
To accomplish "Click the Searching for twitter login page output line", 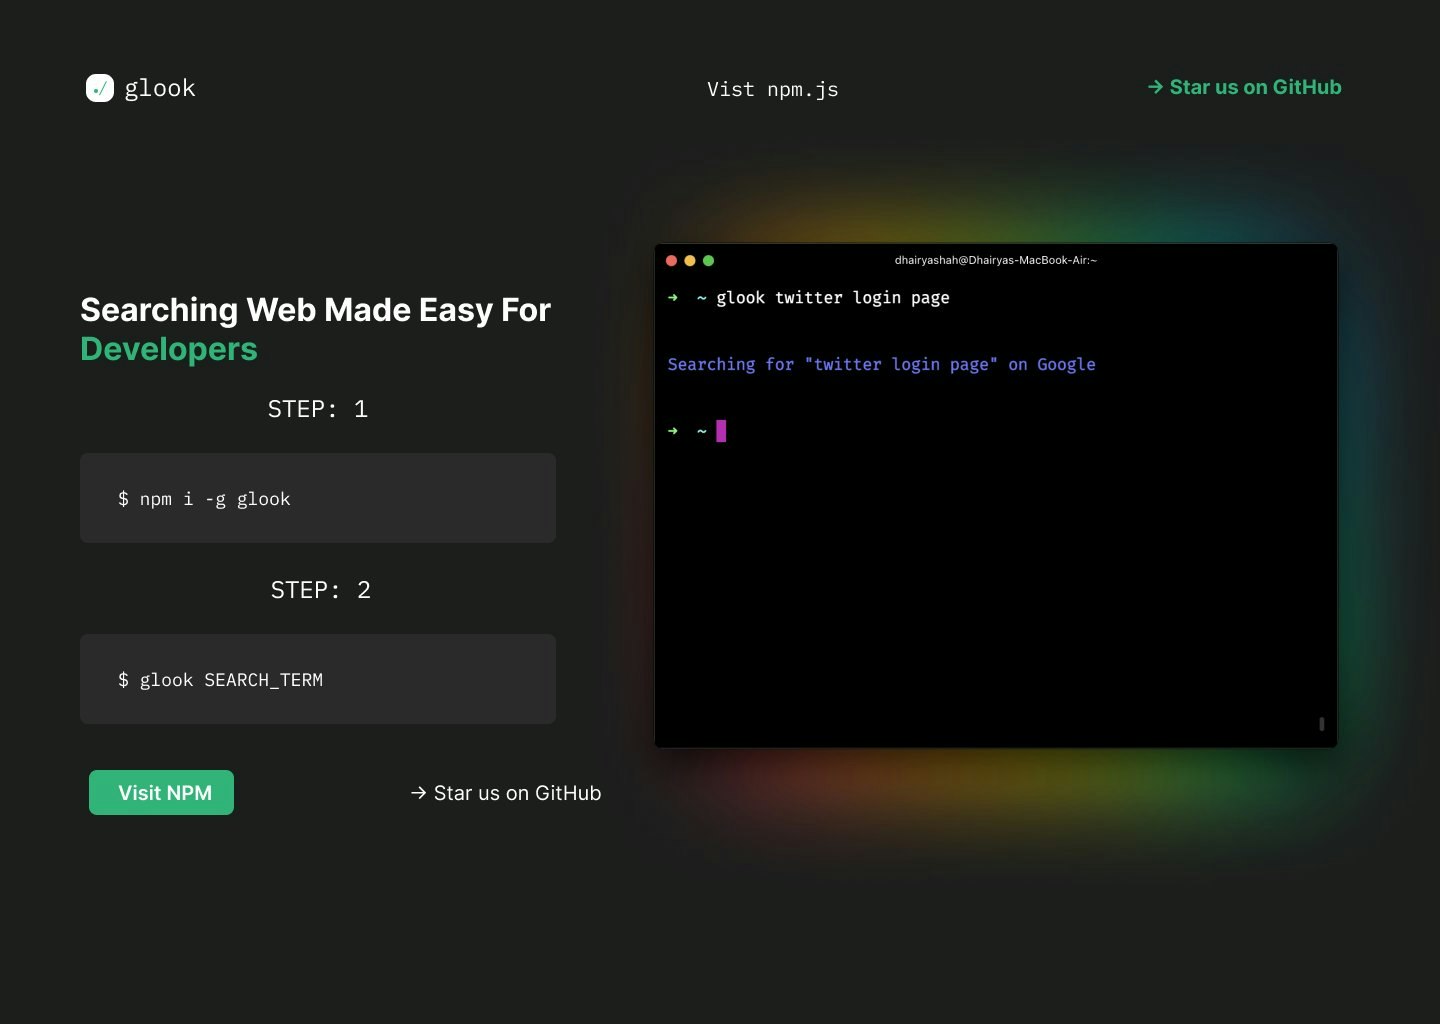I will coord(881,365).
